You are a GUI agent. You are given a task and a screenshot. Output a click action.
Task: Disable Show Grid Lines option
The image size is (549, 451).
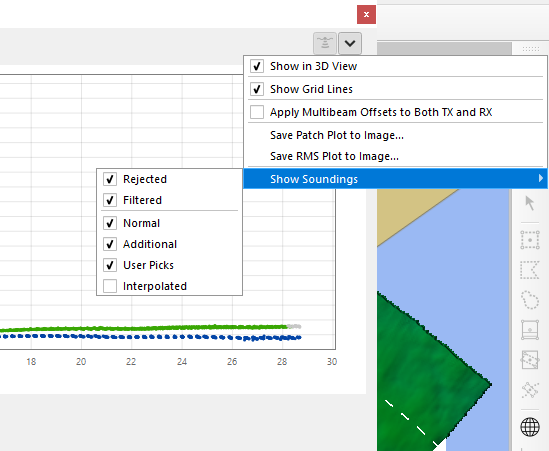257,89
